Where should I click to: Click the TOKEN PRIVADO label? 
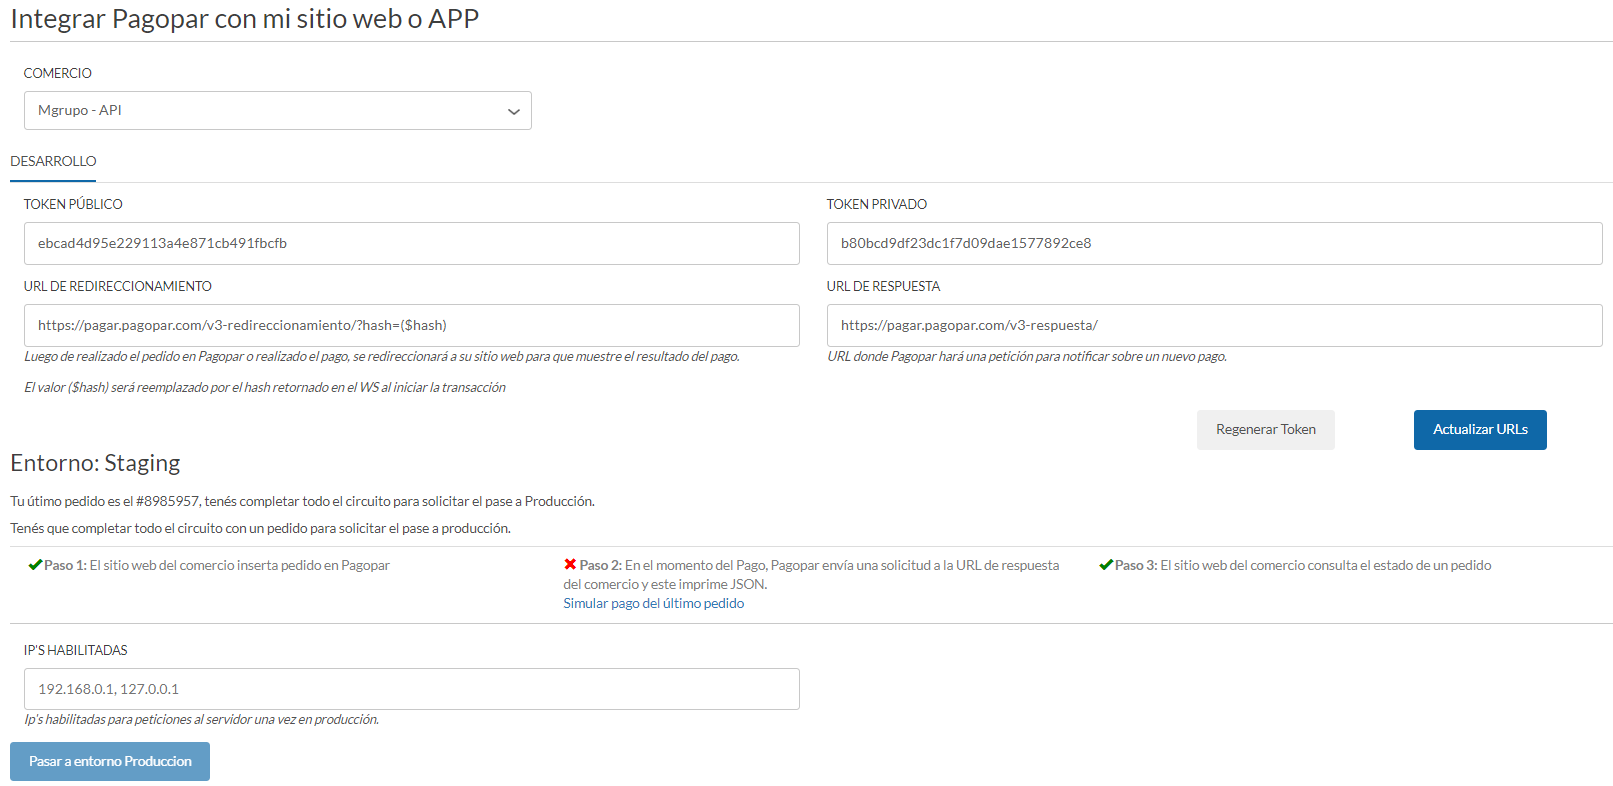[877, 204]
